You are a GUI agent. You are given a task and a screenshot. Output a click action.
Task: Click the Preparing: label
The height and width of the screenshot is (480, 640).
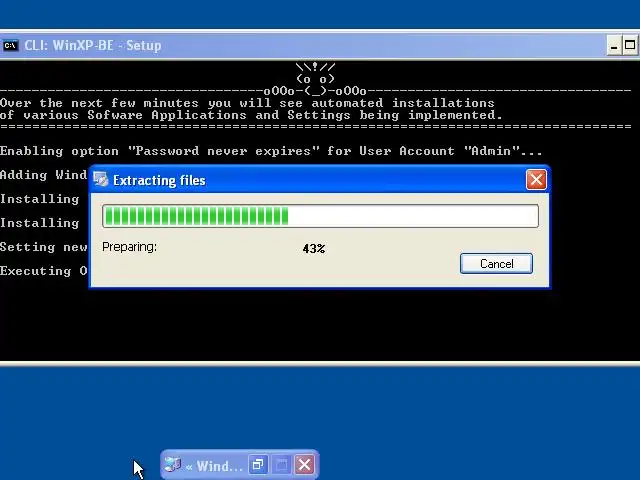click(129, 247)
